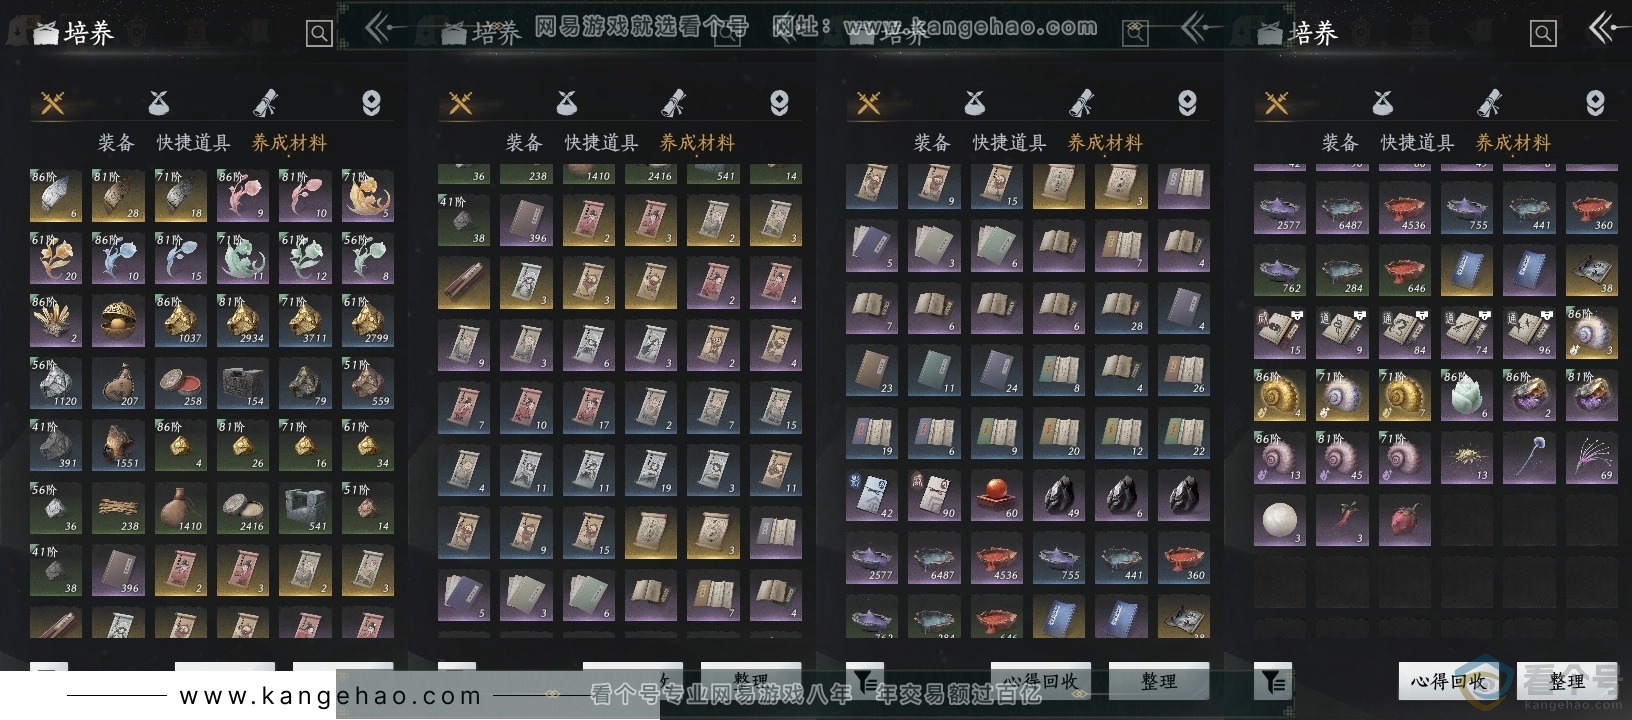Select the 86阶 crystal cluster with count 2
The height and width of the screenshot is (720, 1632).
(56, 321)
